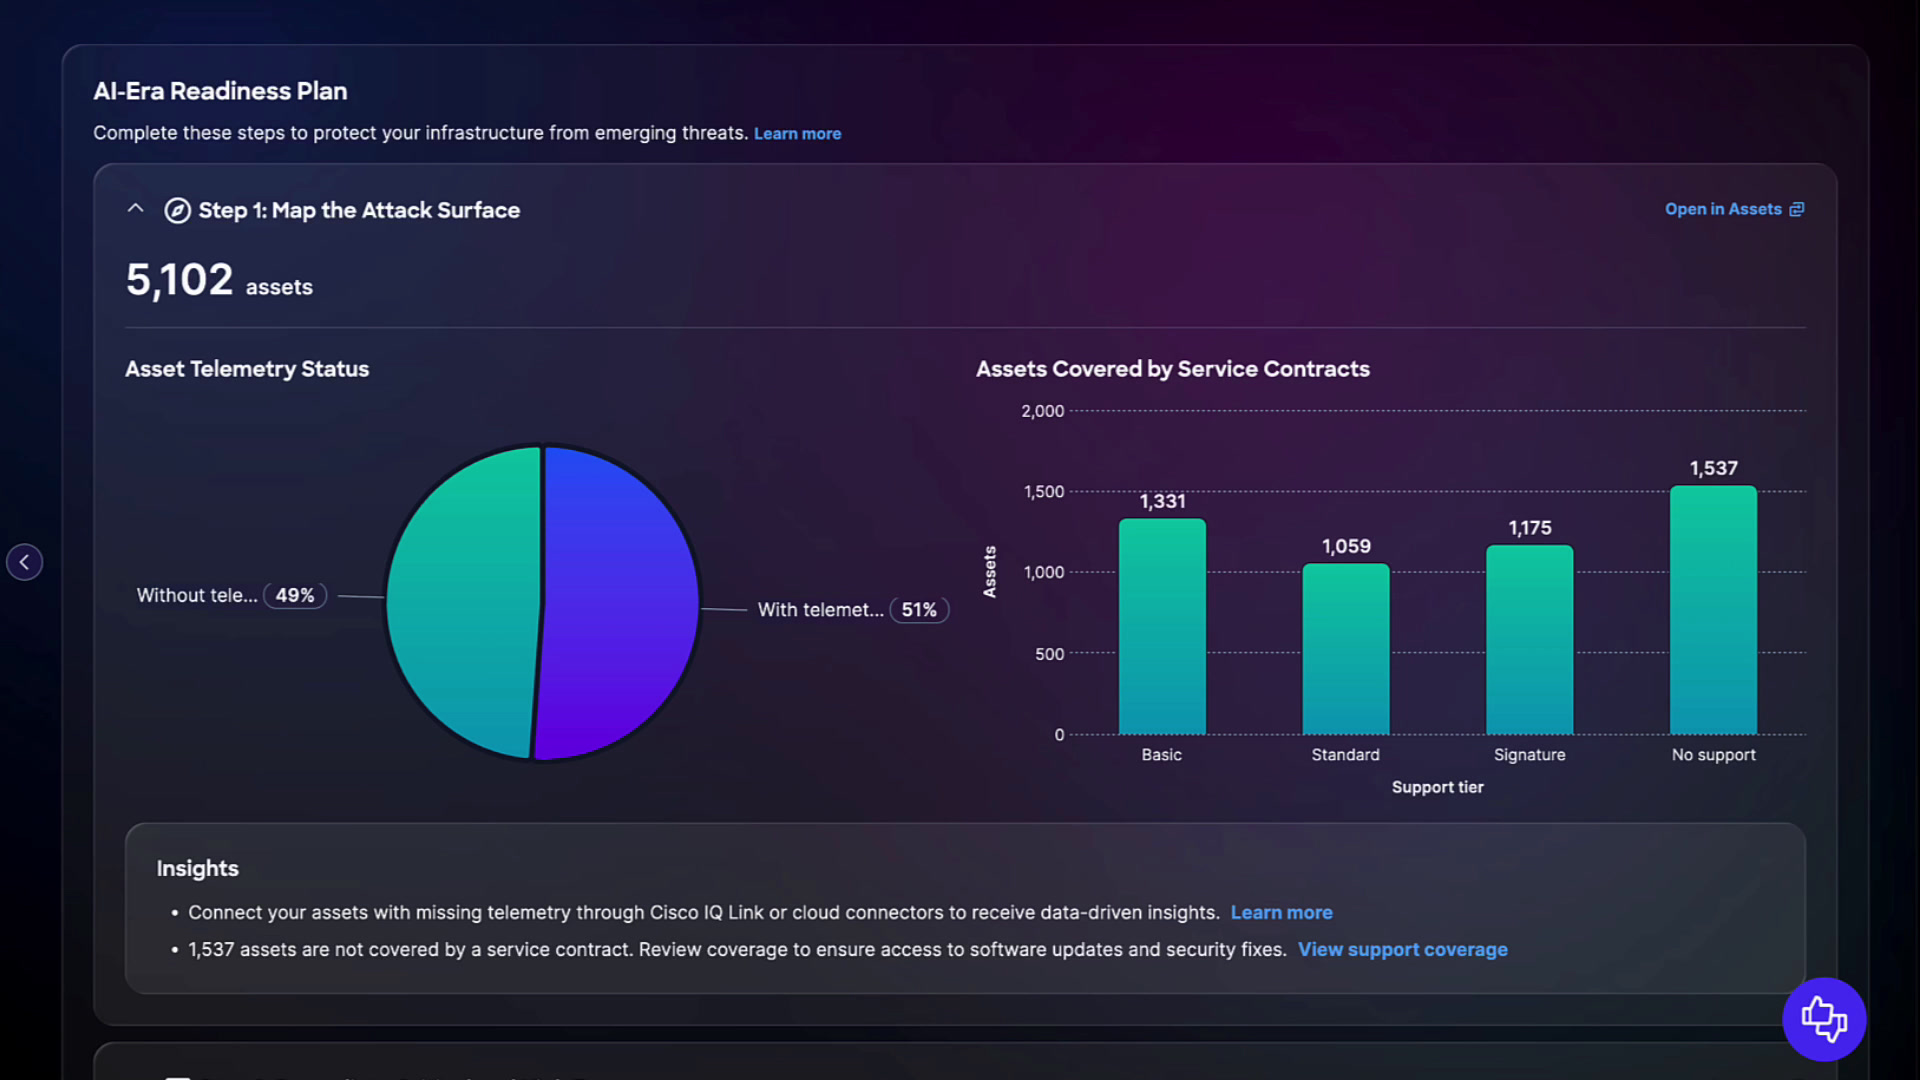Click the 51% label badge

pyautogui.click(x=919, y=609)
